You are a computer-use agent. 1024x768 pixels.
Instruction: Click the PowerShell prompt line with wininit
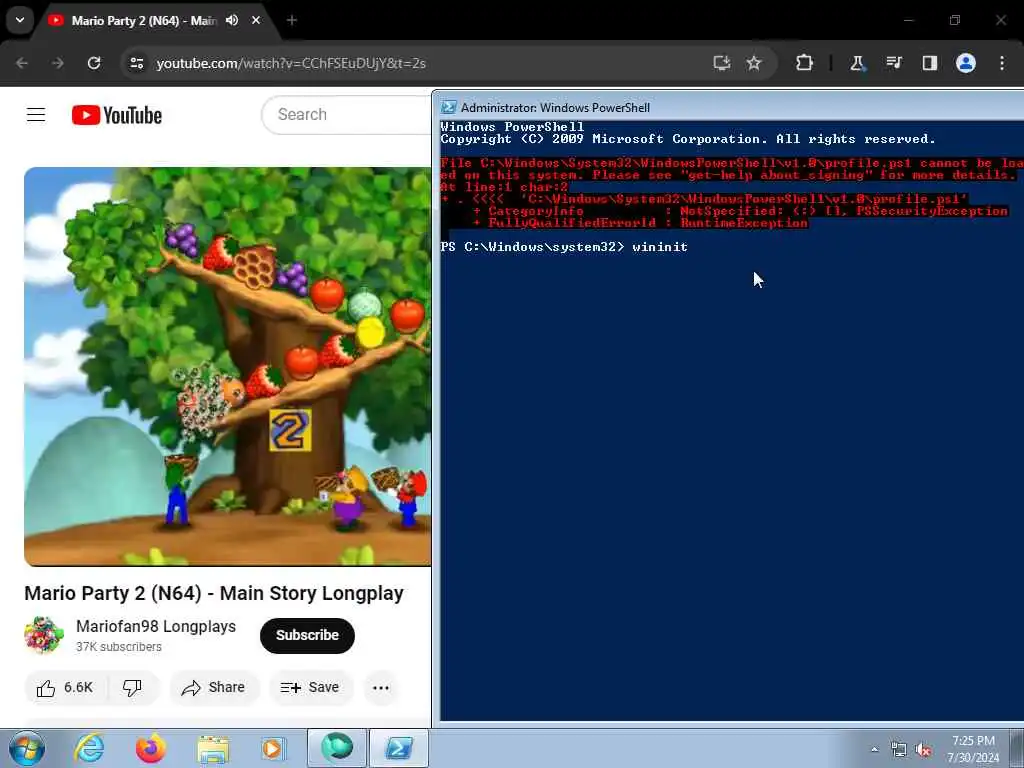(564, 247)
